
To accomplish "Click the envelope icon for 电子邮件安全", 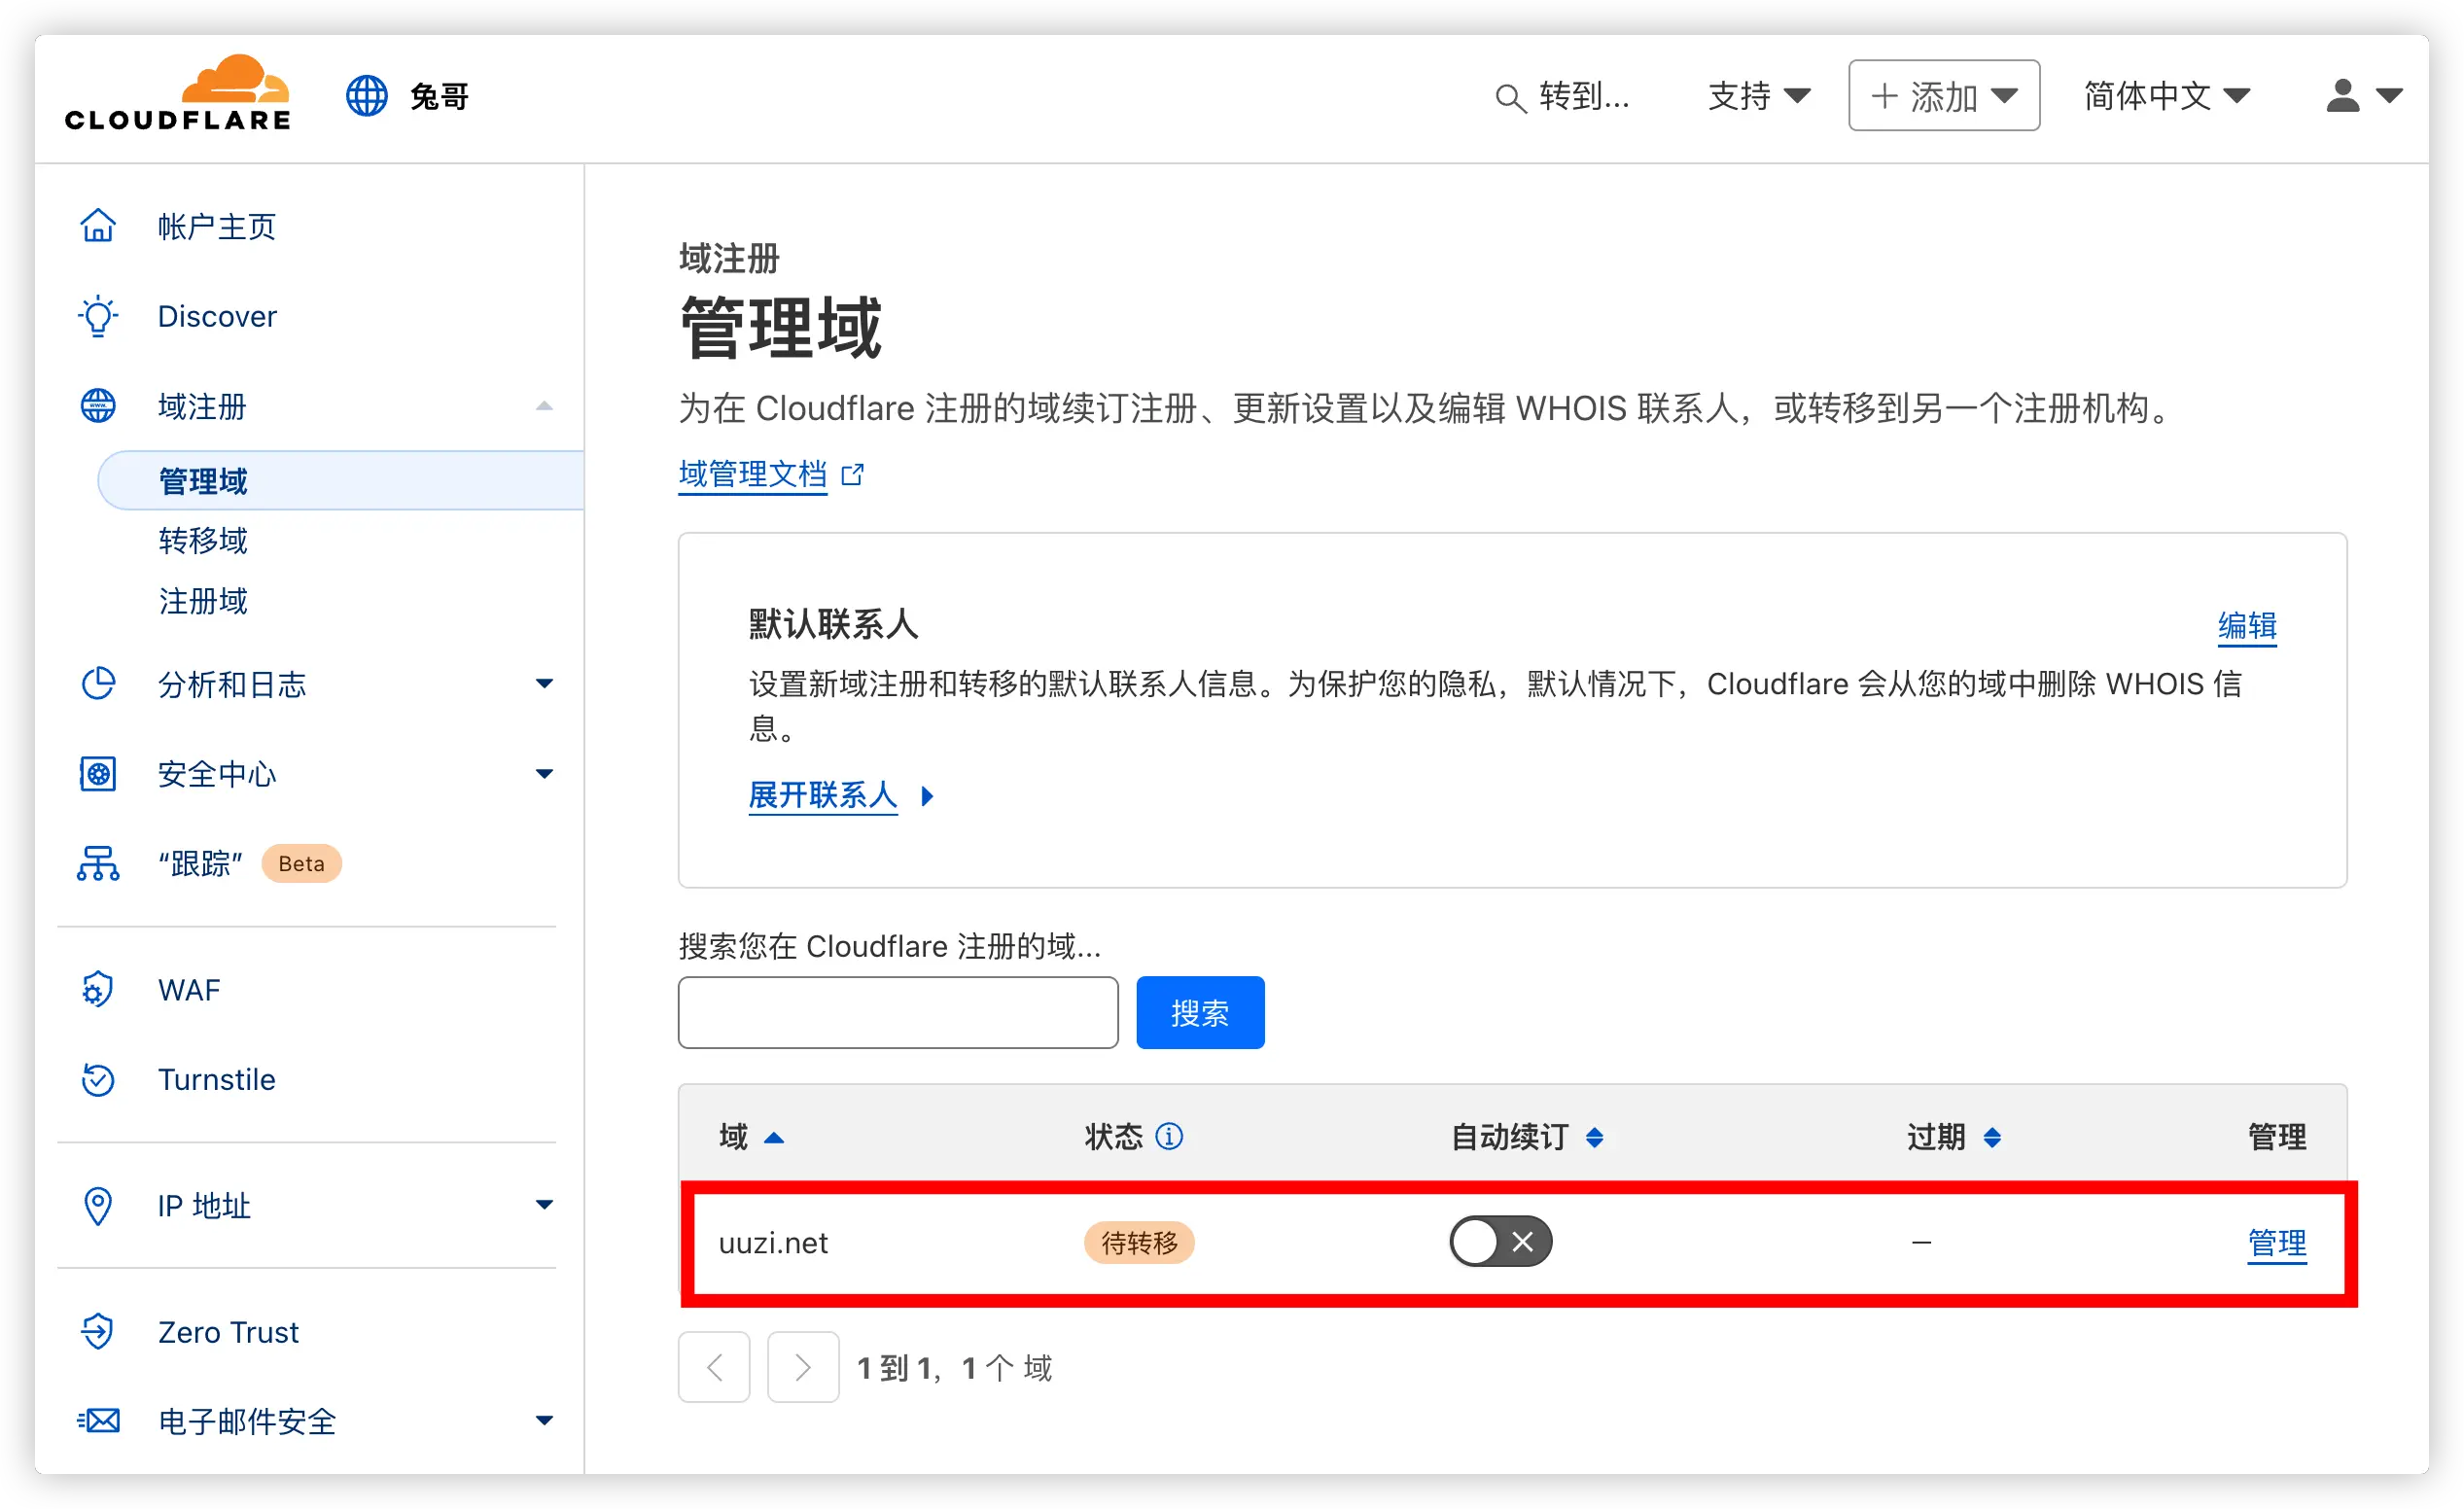I will pos(98,1421).
